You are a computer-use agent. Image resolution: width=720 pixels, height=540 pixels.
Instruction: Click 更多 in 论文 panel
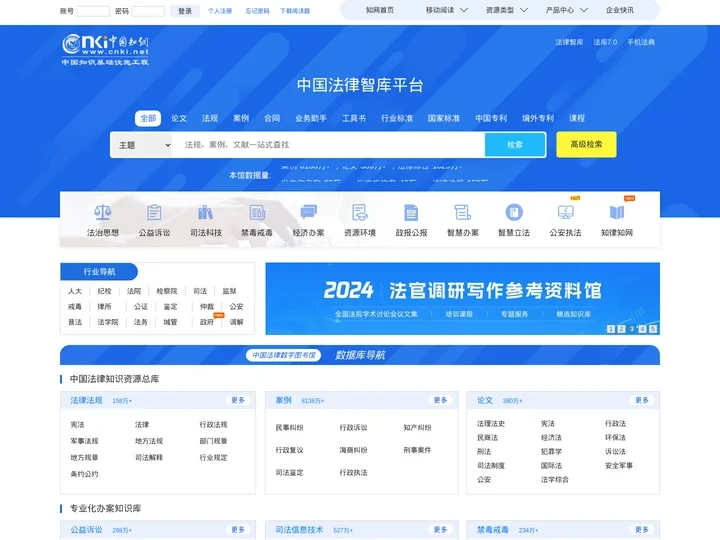coord(642,400)
